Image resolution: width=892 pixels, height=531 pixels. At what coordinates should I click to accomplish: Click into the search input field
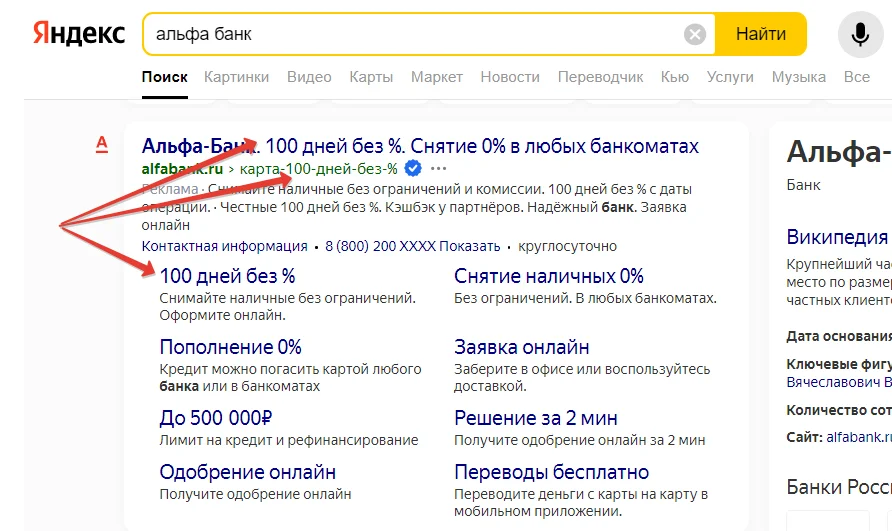(x=410, y=35)
